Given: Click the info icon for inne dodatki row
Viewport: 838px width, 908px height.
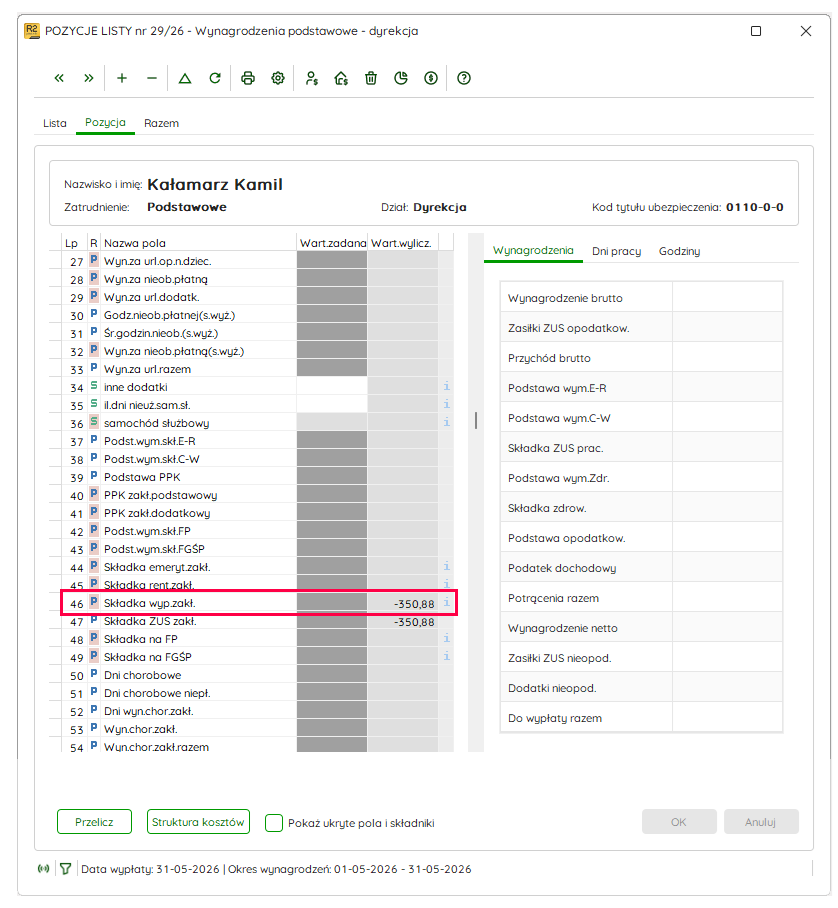Looking at the screenshot, I should click(x=447, y=386).
